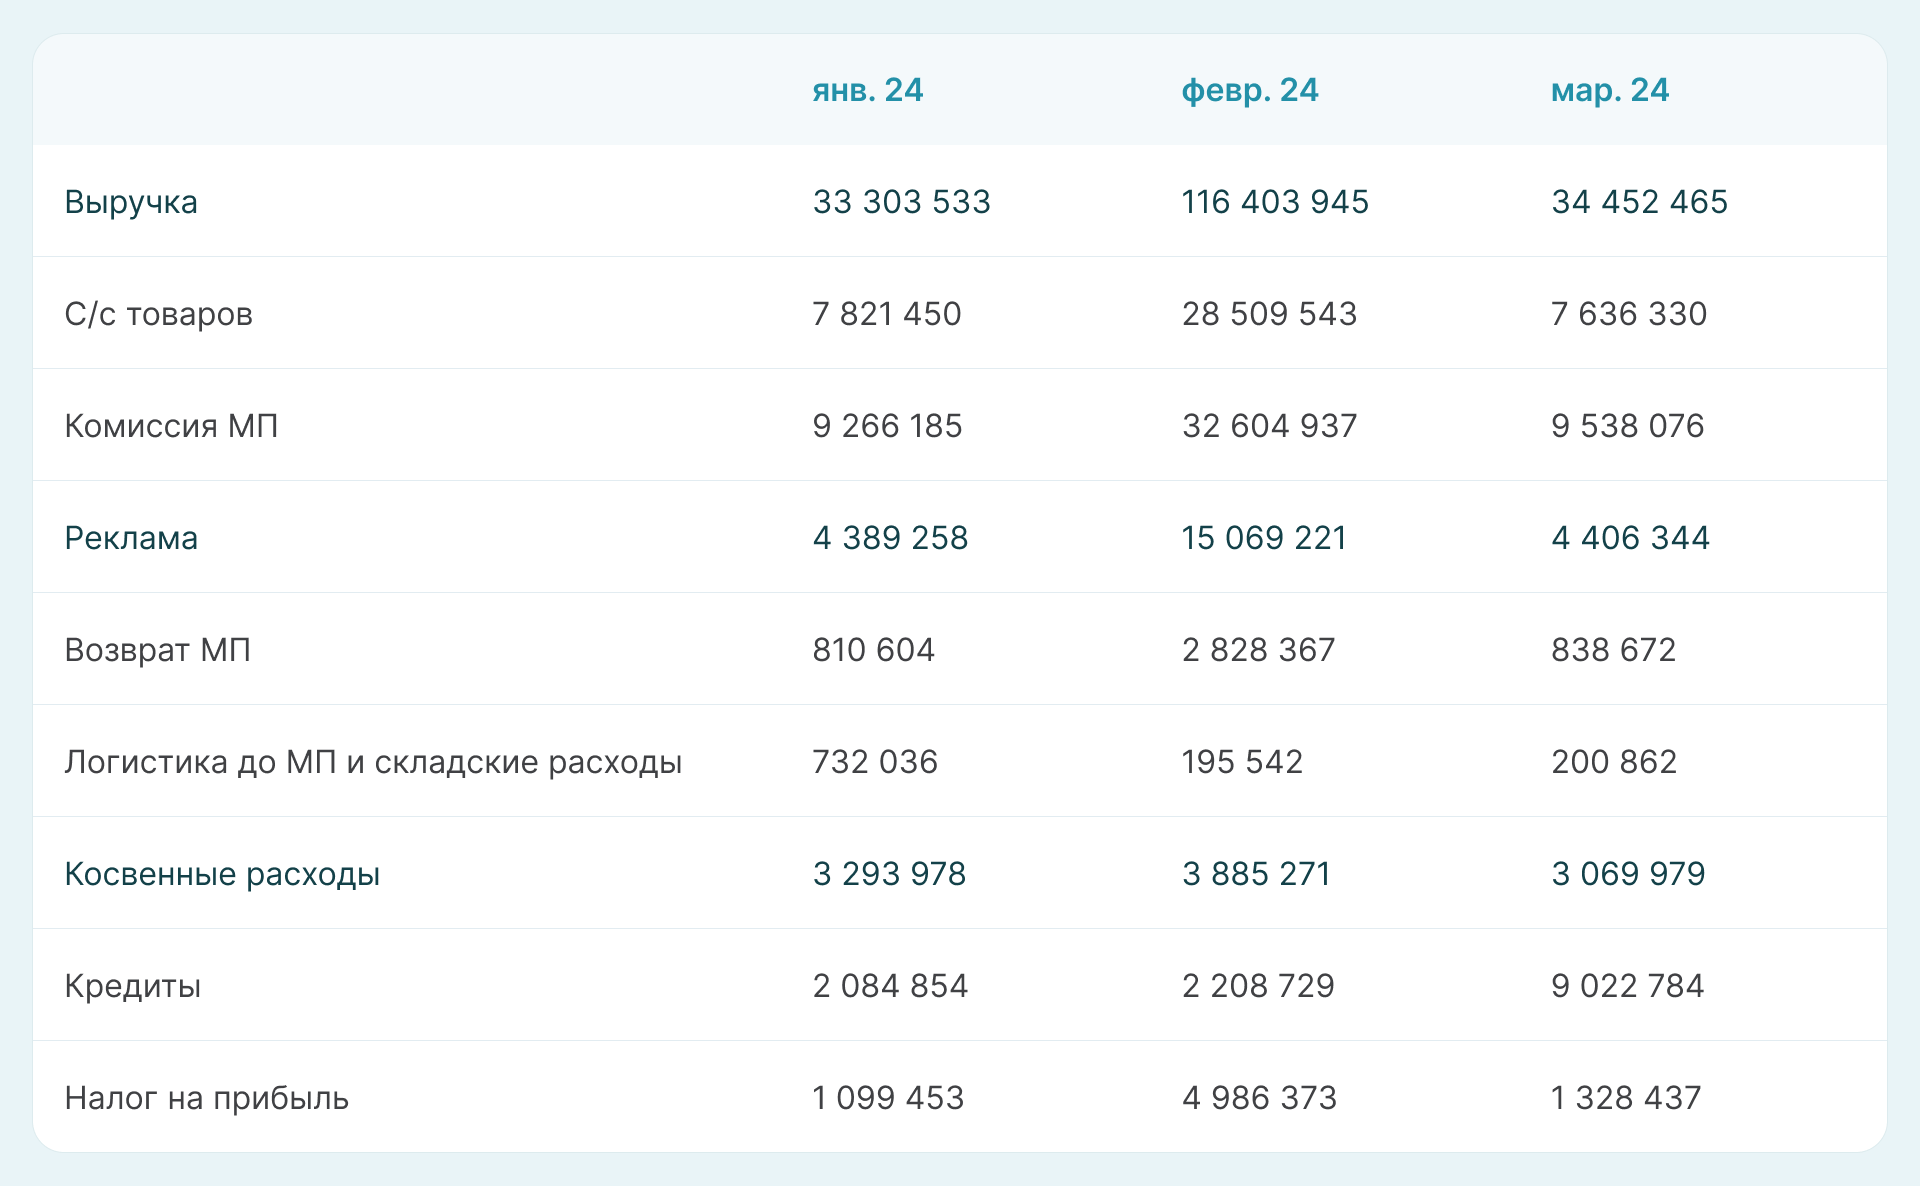
Task: Select the Реклама row label
Action: coord(131,538)
